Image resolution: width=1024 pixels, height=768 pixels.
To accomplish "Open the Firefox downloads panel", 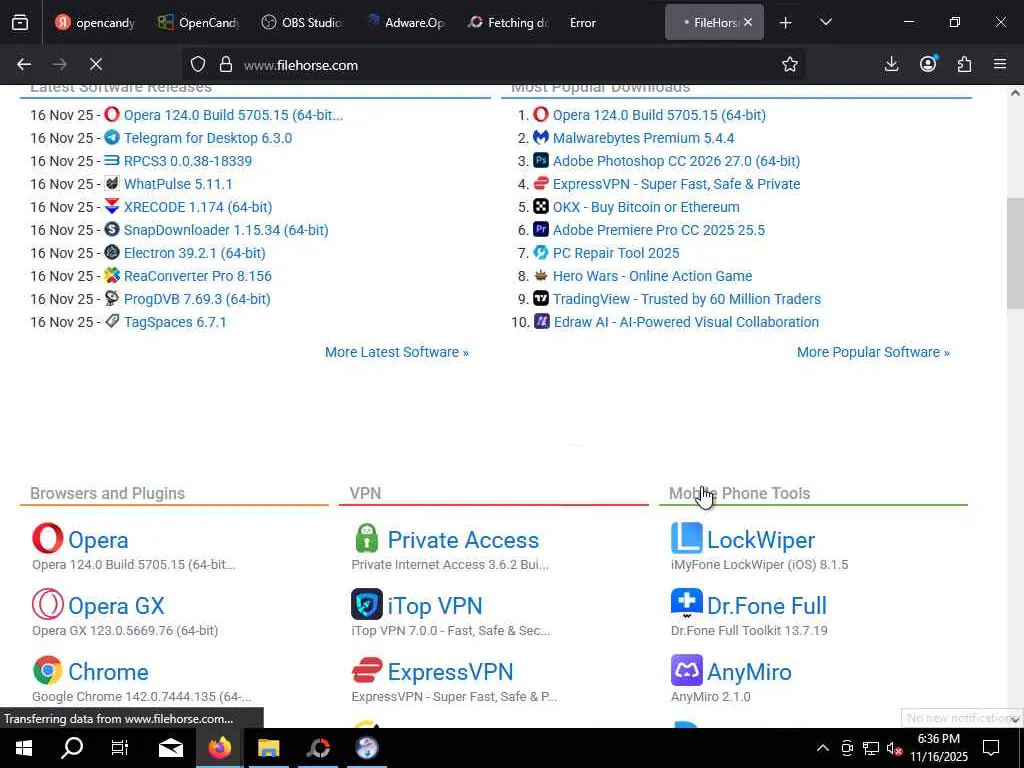I will (891, 64).
